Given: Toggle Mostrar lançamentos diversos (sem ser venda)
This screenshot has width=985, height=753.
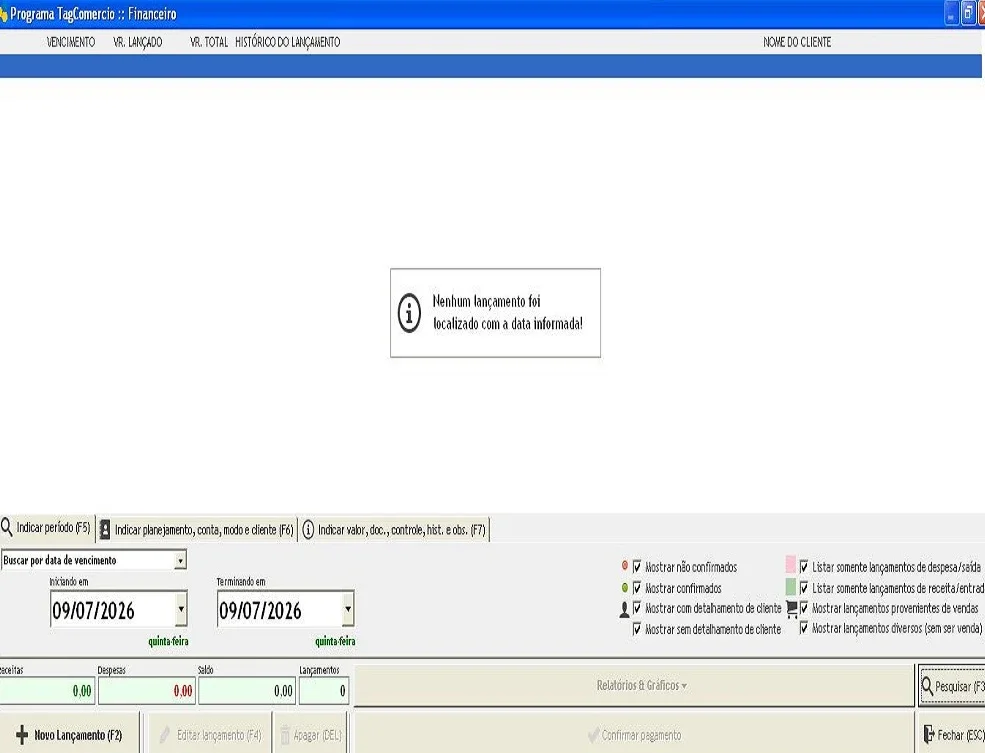Looking at the screenshot, I should [x=803, y=628].
